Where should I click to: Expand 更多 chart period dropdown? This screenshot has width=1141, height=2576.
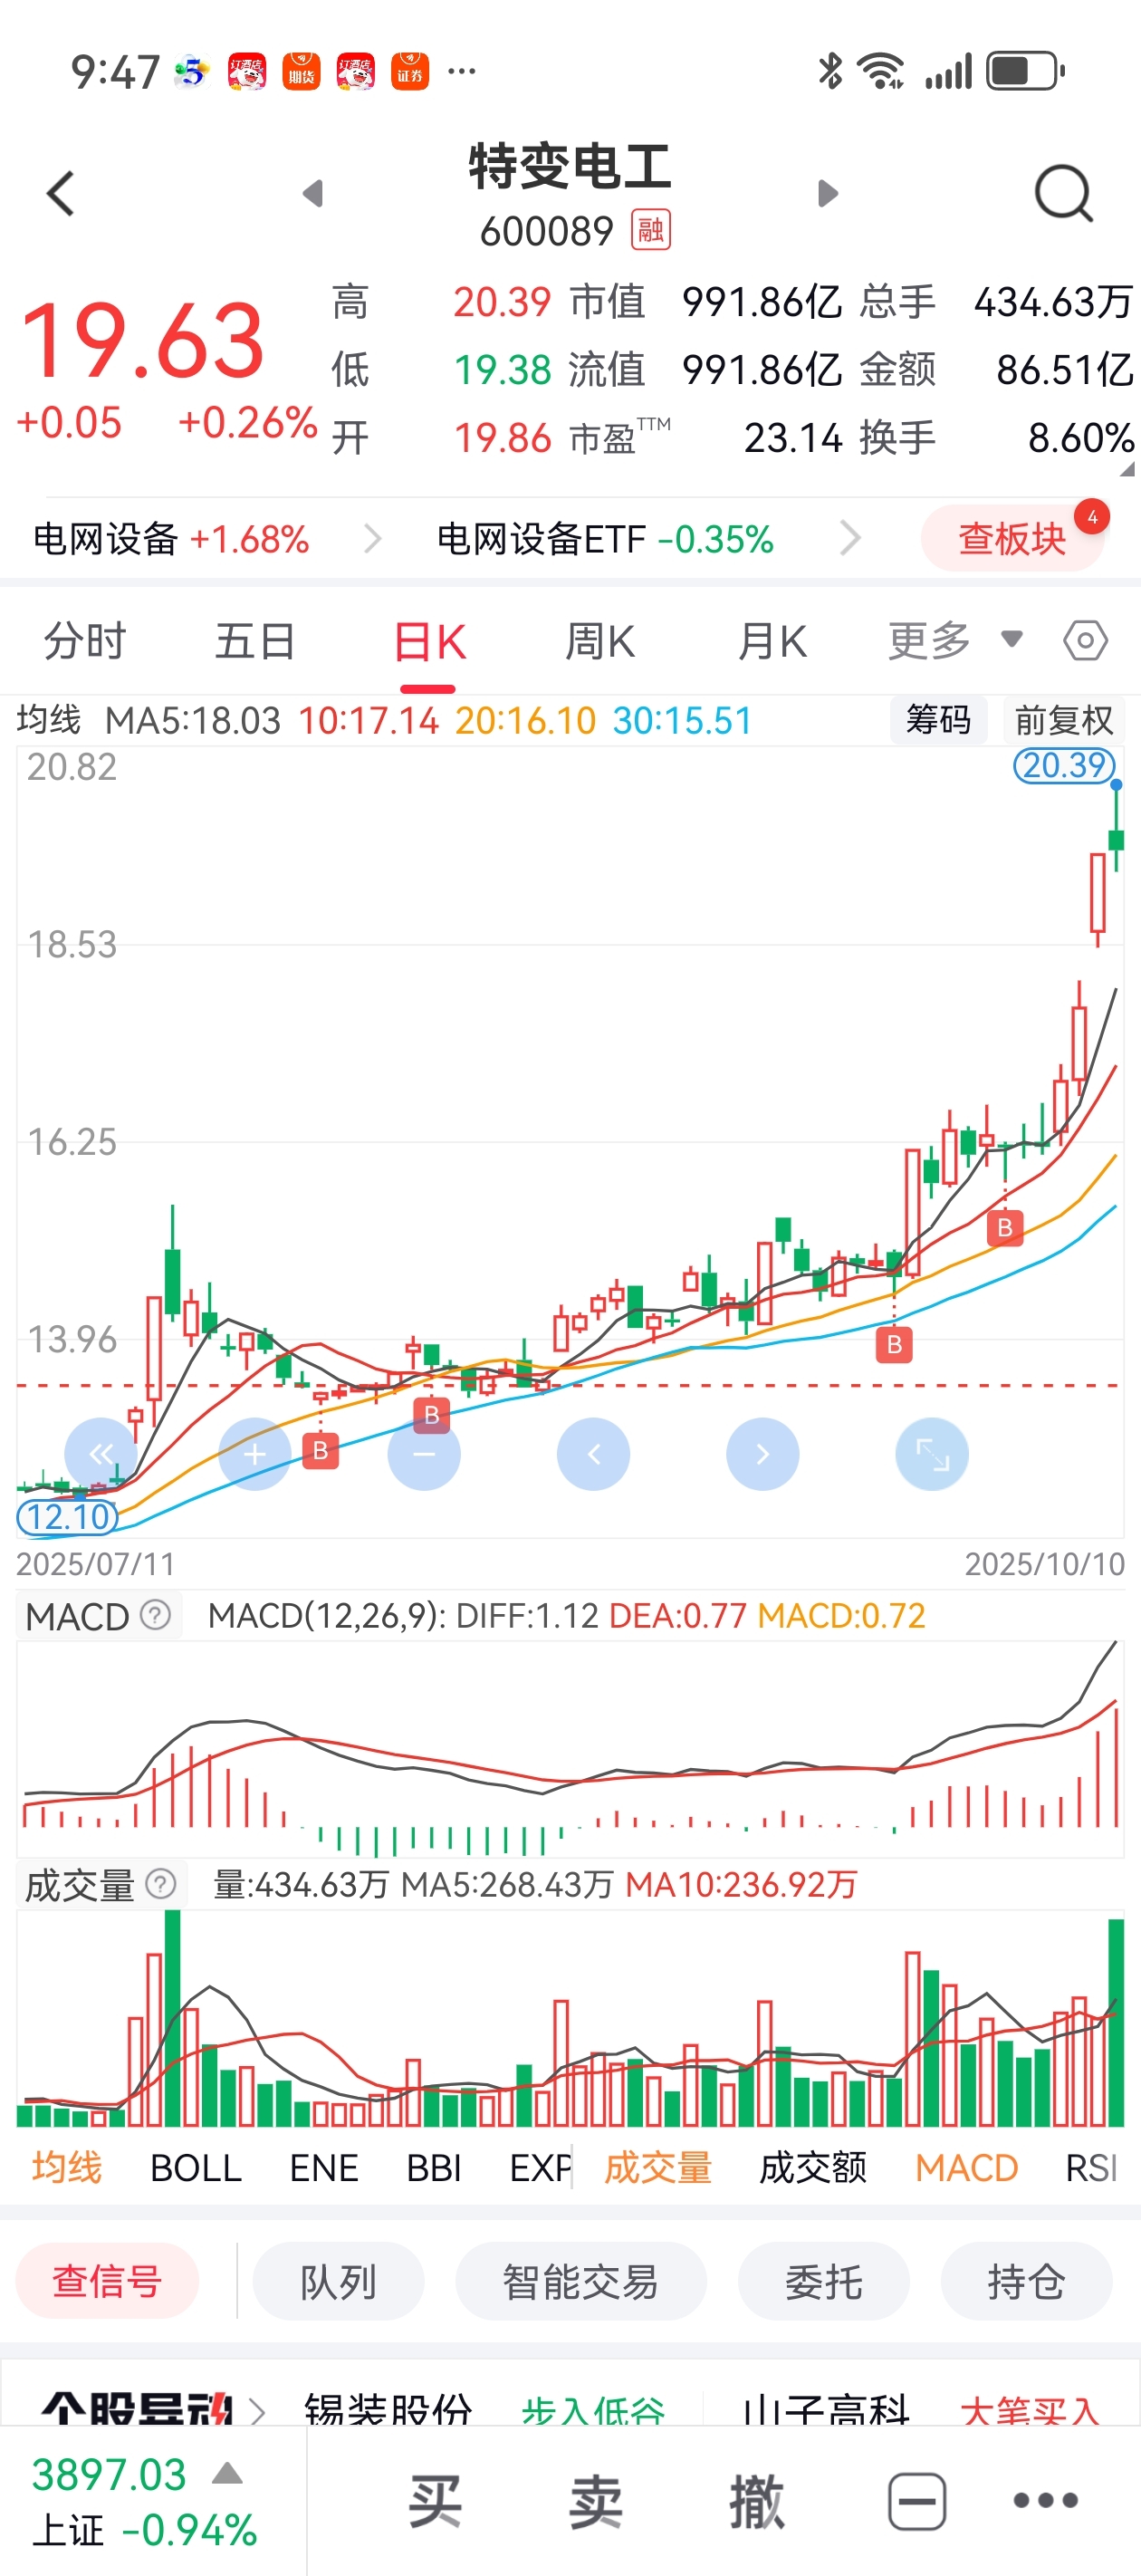click(955, 640)
